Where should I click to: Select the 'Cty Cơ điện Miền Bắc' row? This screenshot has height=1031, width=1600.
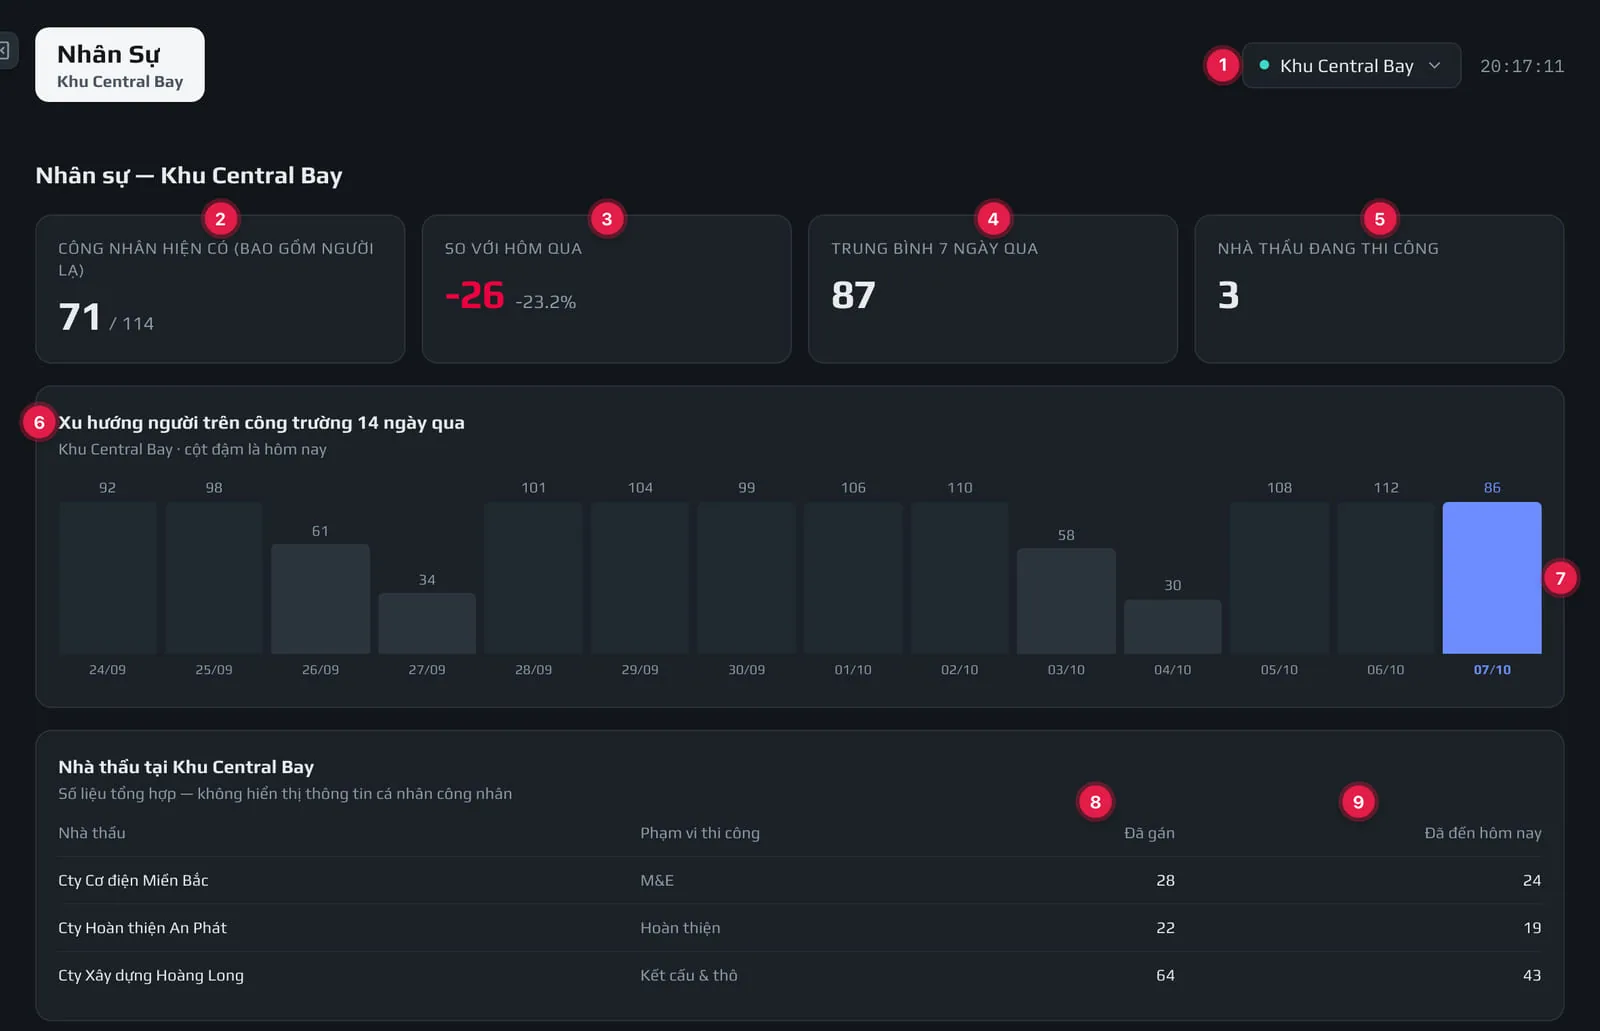(x=800, y=880)
